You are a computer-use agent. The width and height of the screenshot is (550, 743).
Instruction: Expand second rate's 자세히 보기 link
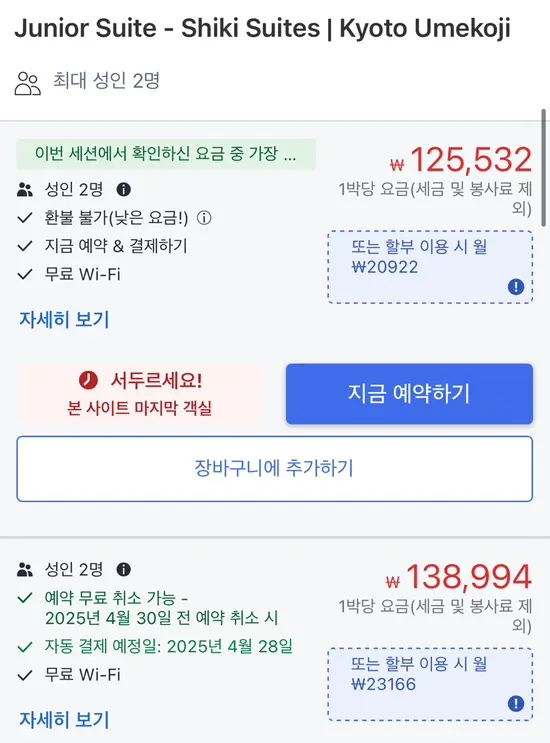64,719
